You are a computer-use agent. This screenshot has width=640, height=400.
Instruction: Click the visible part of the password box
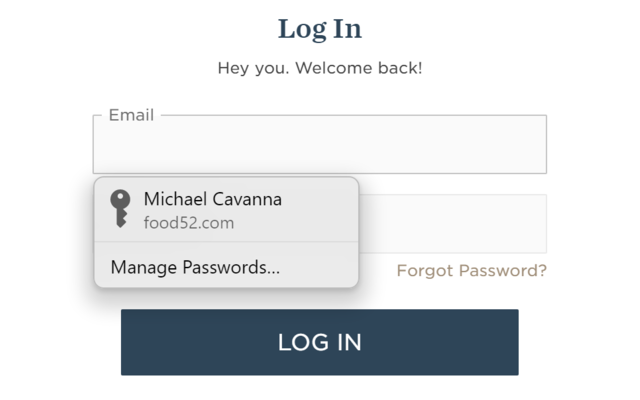pos(453,224)
